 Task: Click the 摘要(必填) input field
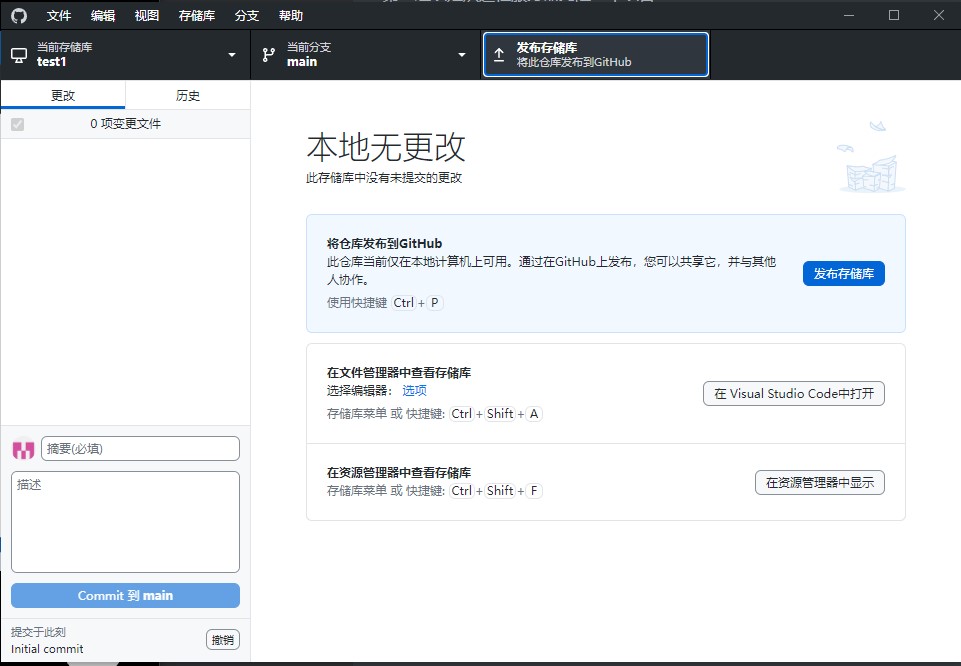tap(140, 449)
